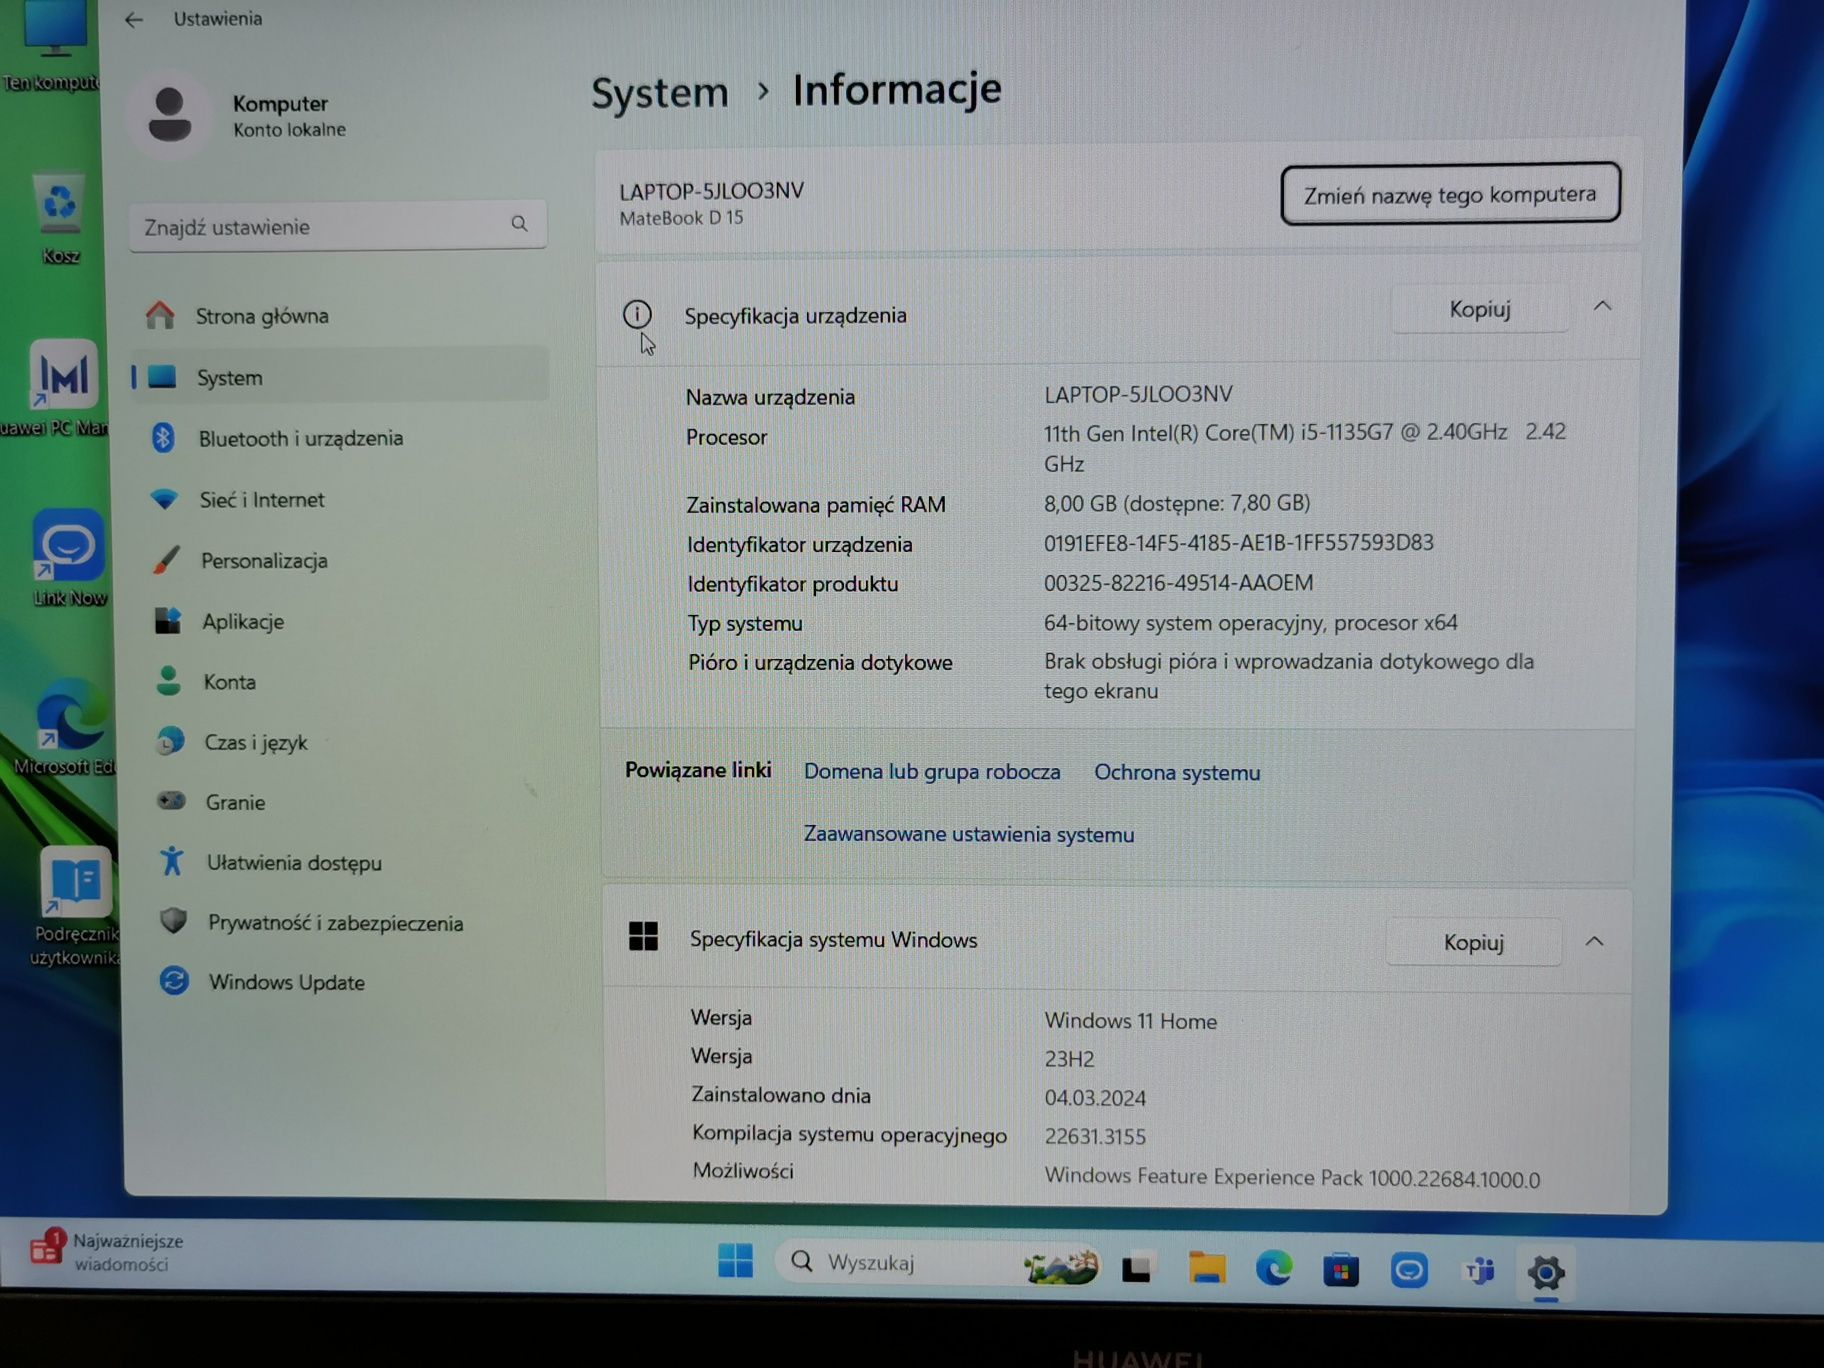Viewport: 1824px width, 1368px height.
Task: Select version value 23H2
Action: coord(1070,1059)
